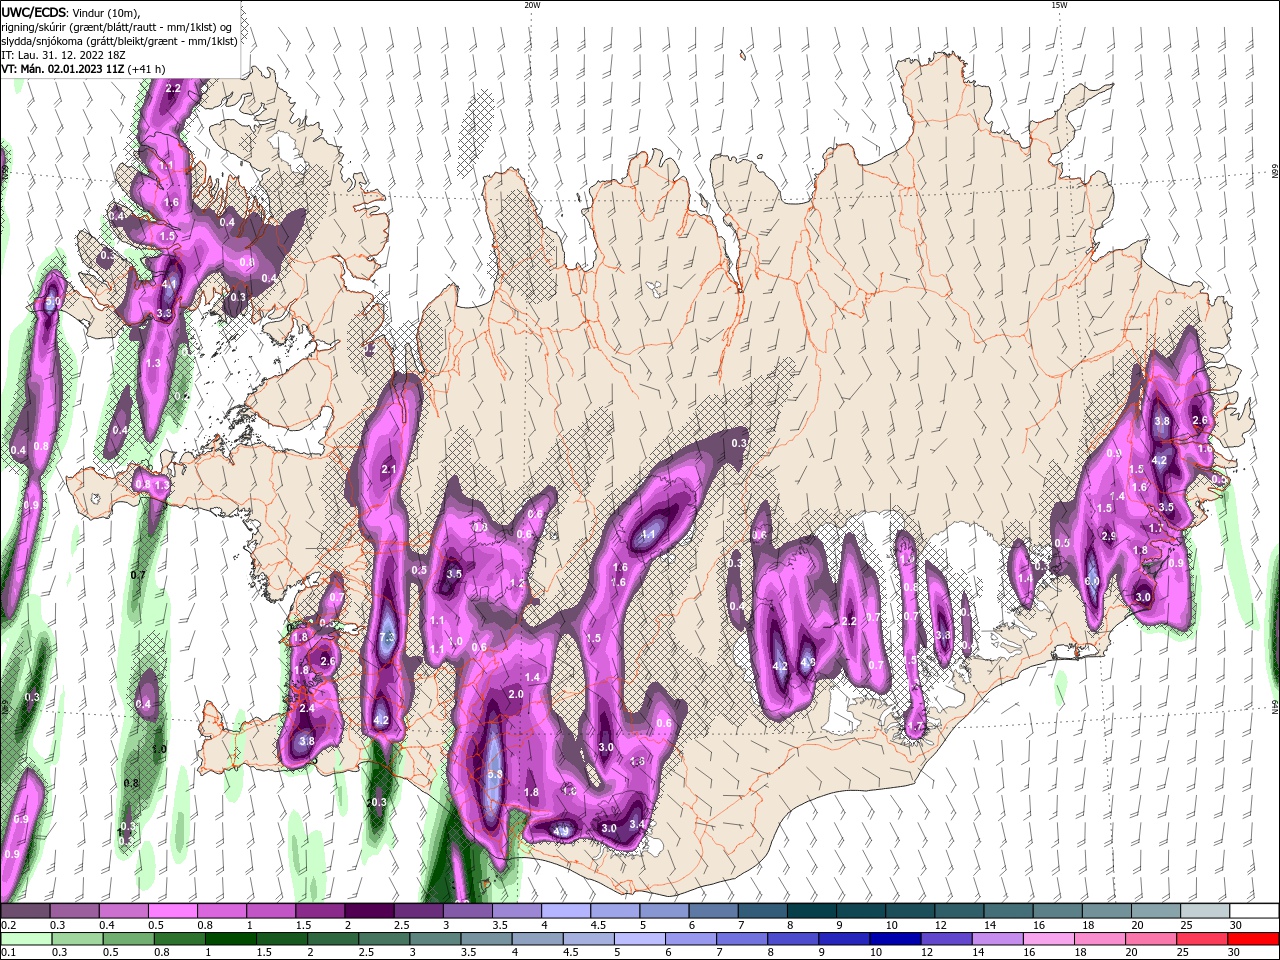1280x960 pixels.
Task: Click the 25 label in the lower legend
Action: click(1183, 953)
